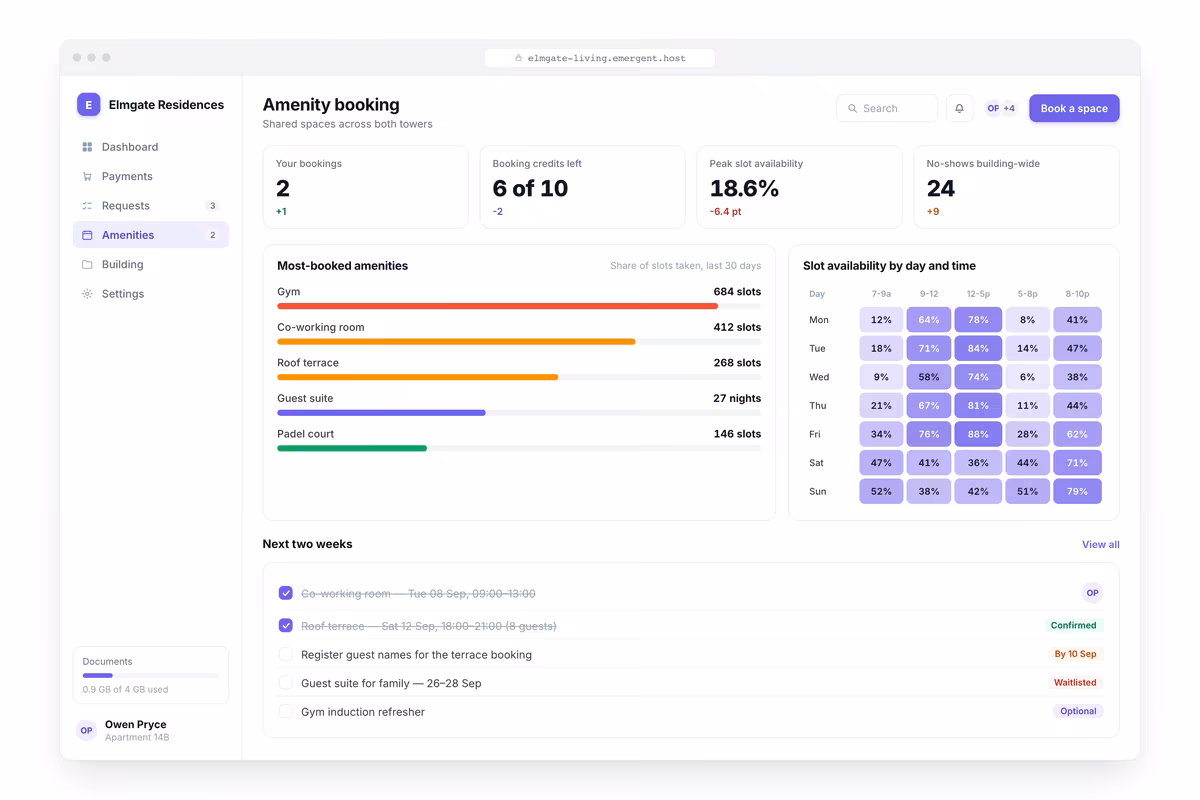Viewport: 1200px width, 800px height.
Task: Click the Waitlisted status tag
Action: 1075,683
